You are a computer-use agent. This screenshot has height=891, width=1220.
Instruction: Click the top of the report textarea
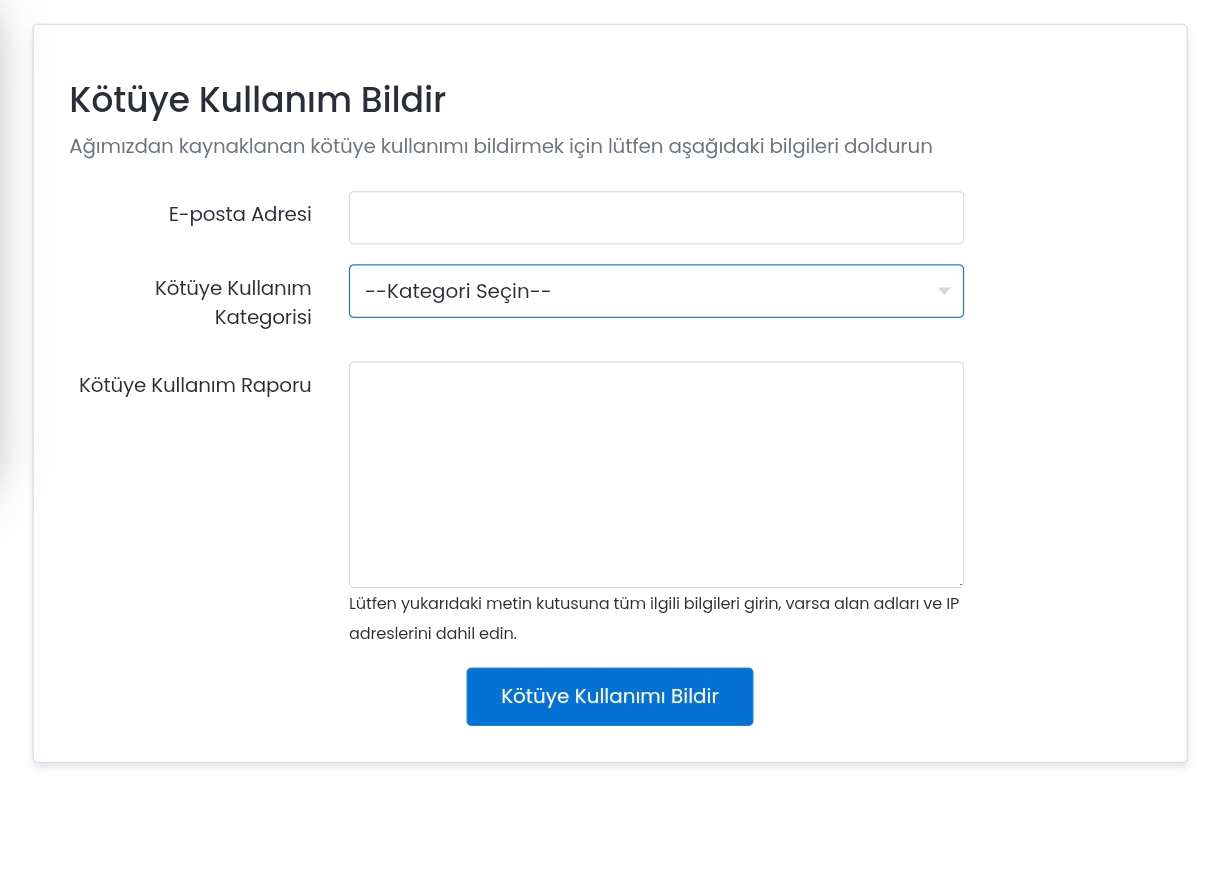pyautogui.click(x=656, y=375)
